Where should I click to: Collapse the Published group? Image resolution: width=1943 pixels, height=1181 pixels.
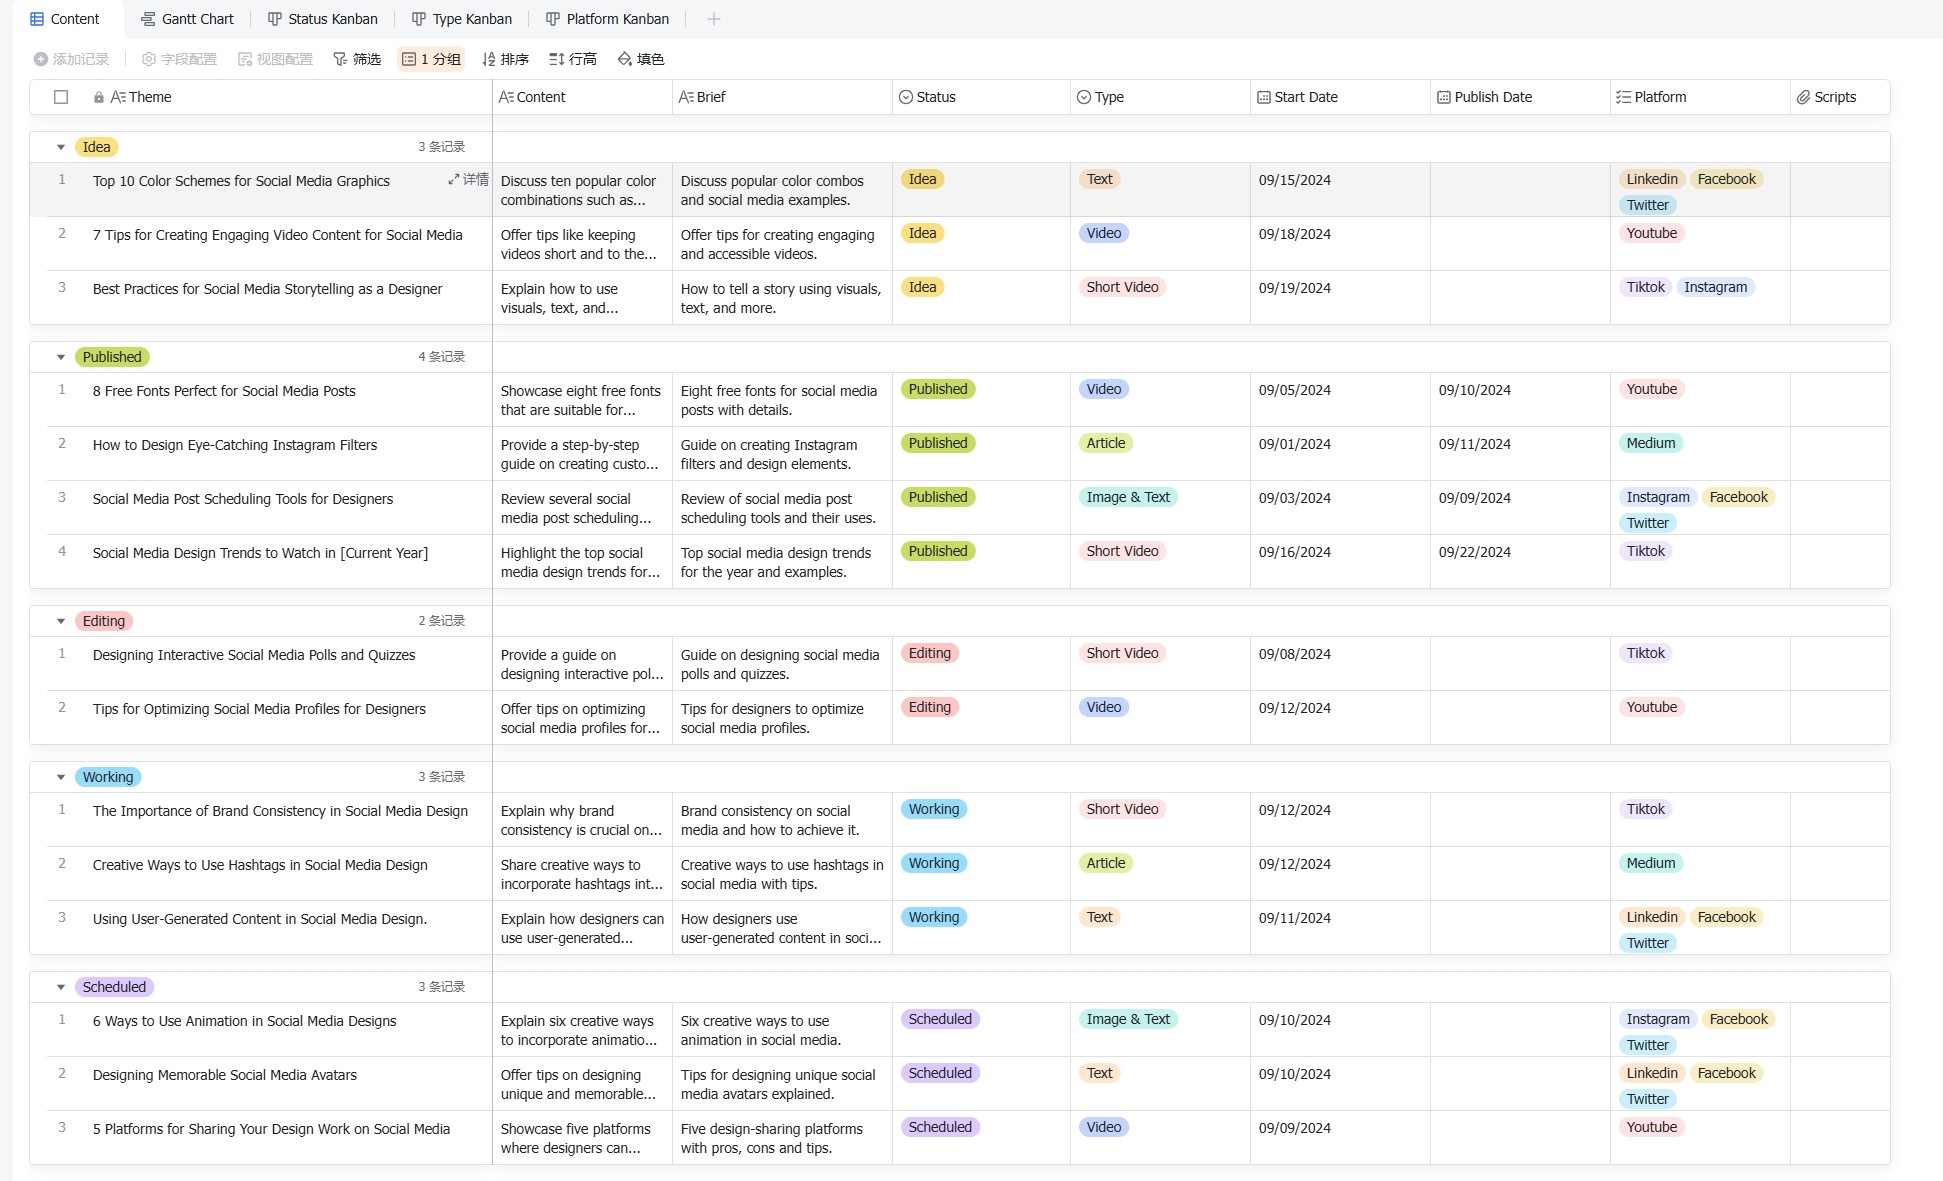pyautogui.click(x=61, y=357)
